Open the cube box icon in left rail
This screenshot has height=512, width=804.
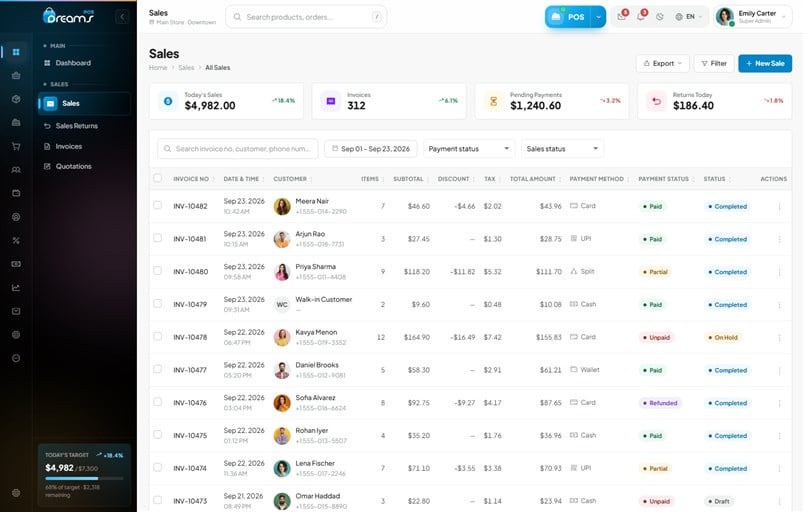(x=16, y=99)
